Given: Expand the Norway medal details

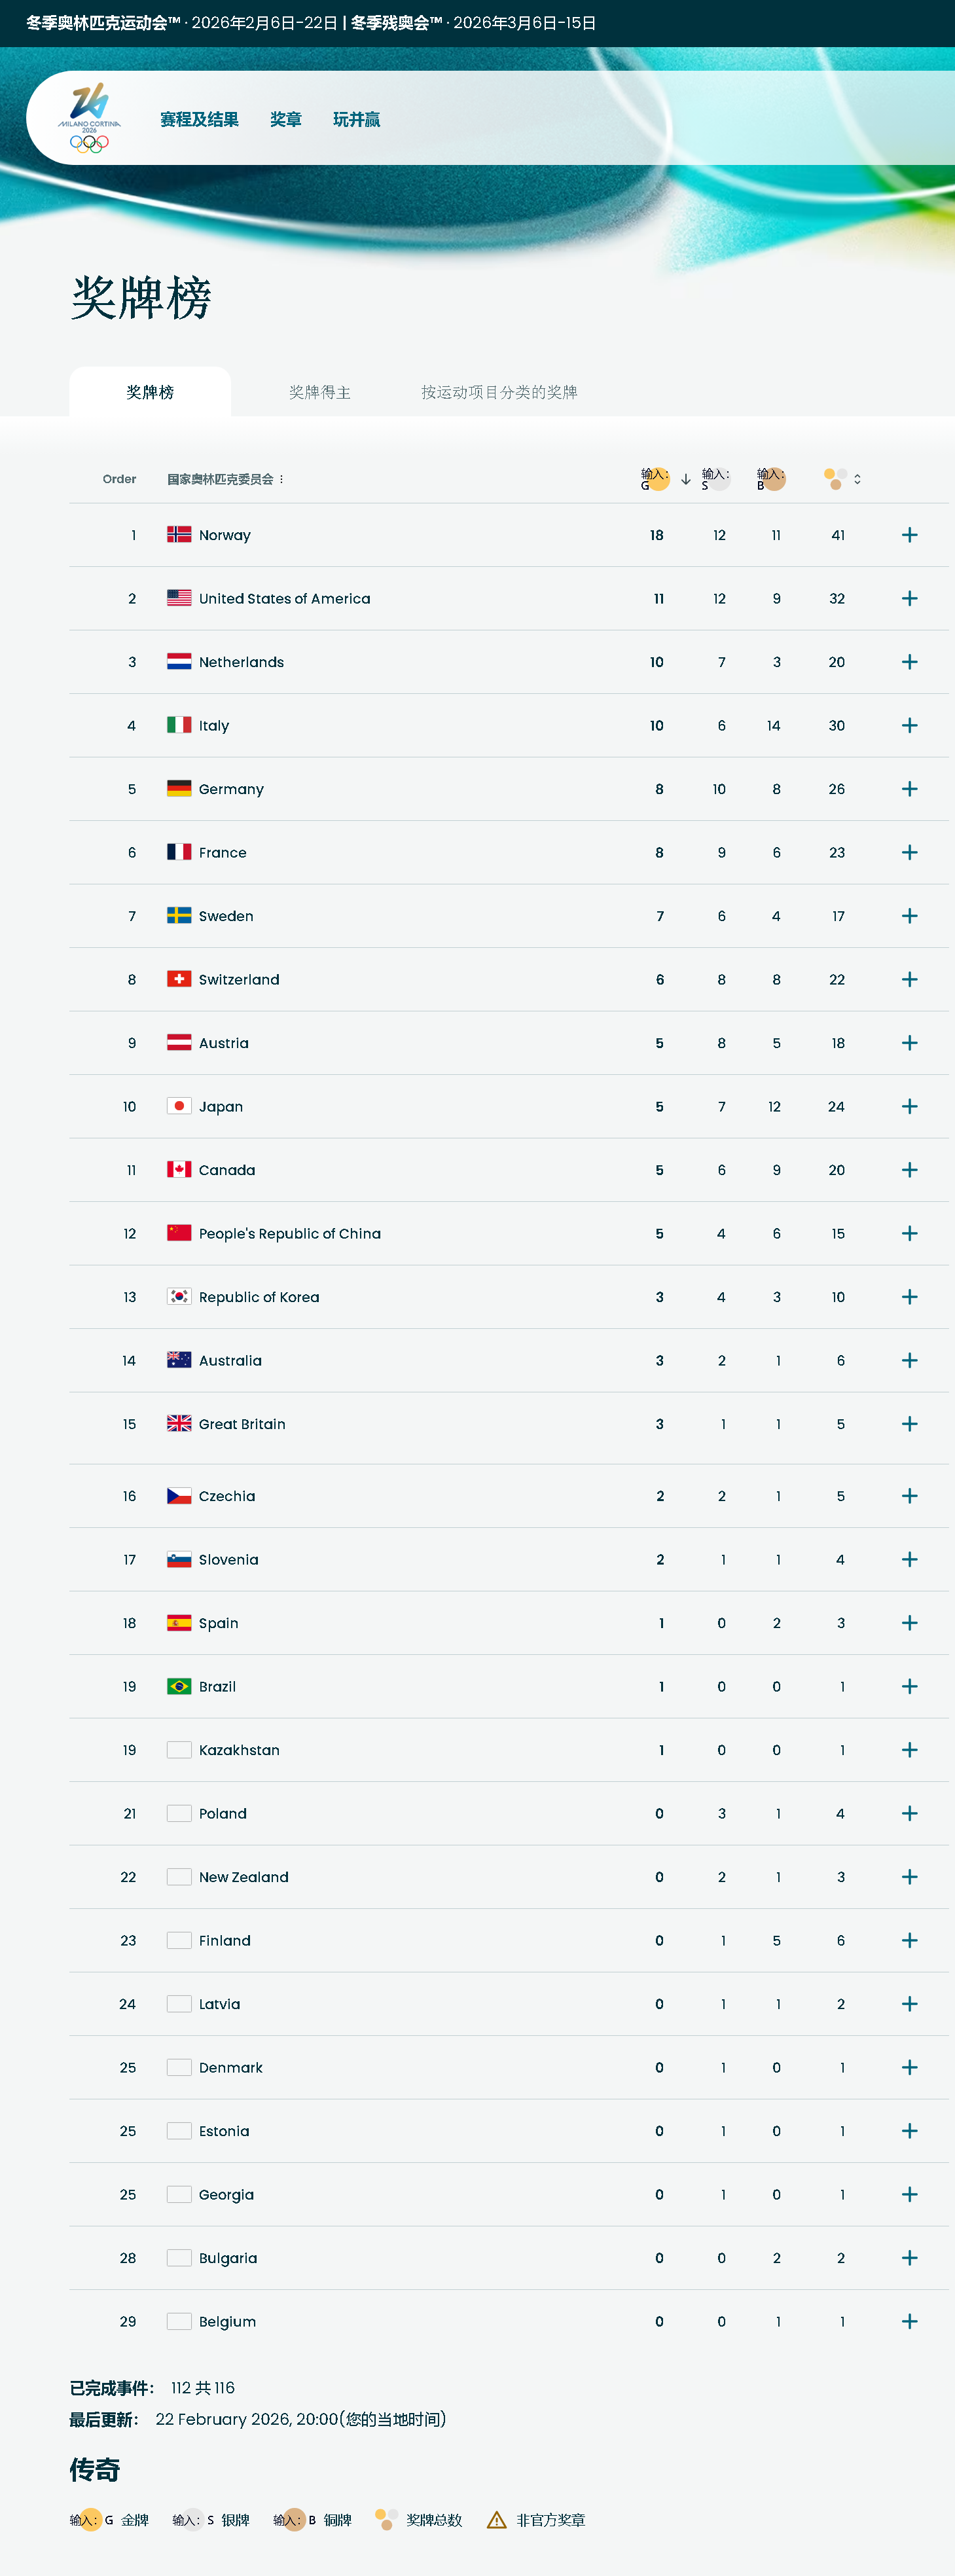Looking at the screenshot, I should (909, 535).
